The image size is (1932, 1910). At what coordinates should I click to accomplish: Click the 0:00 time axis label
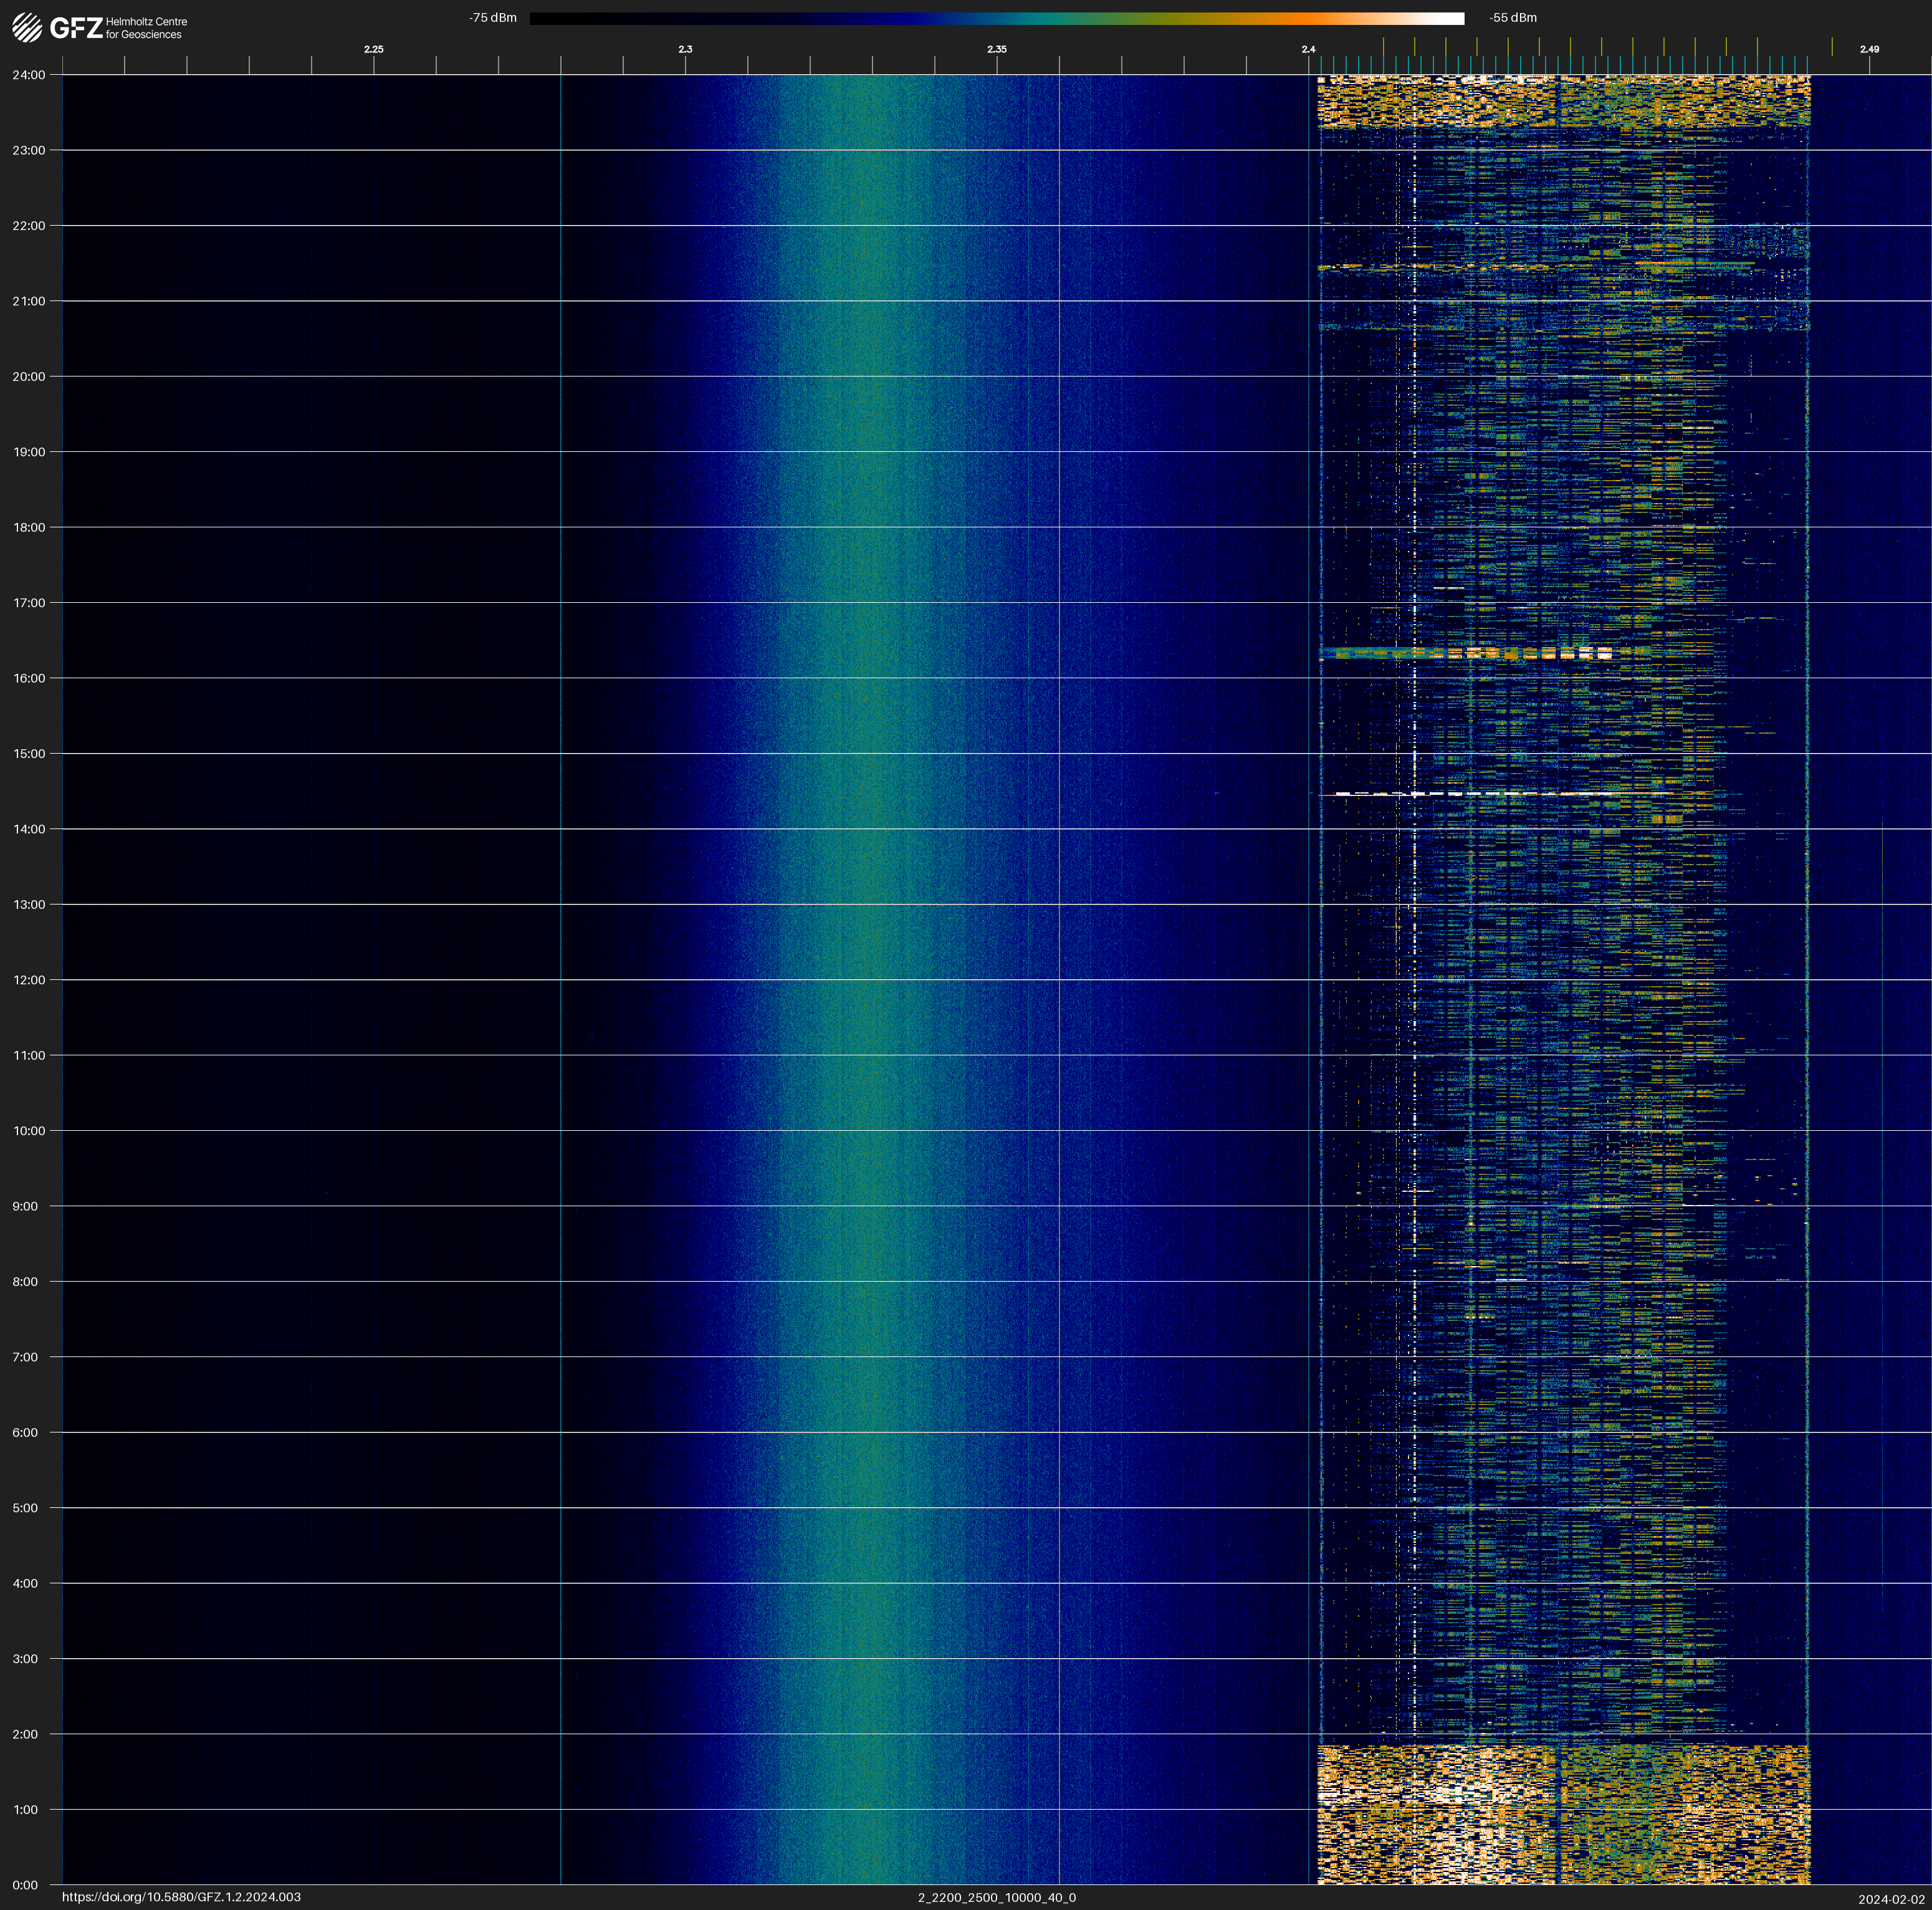26,1885
